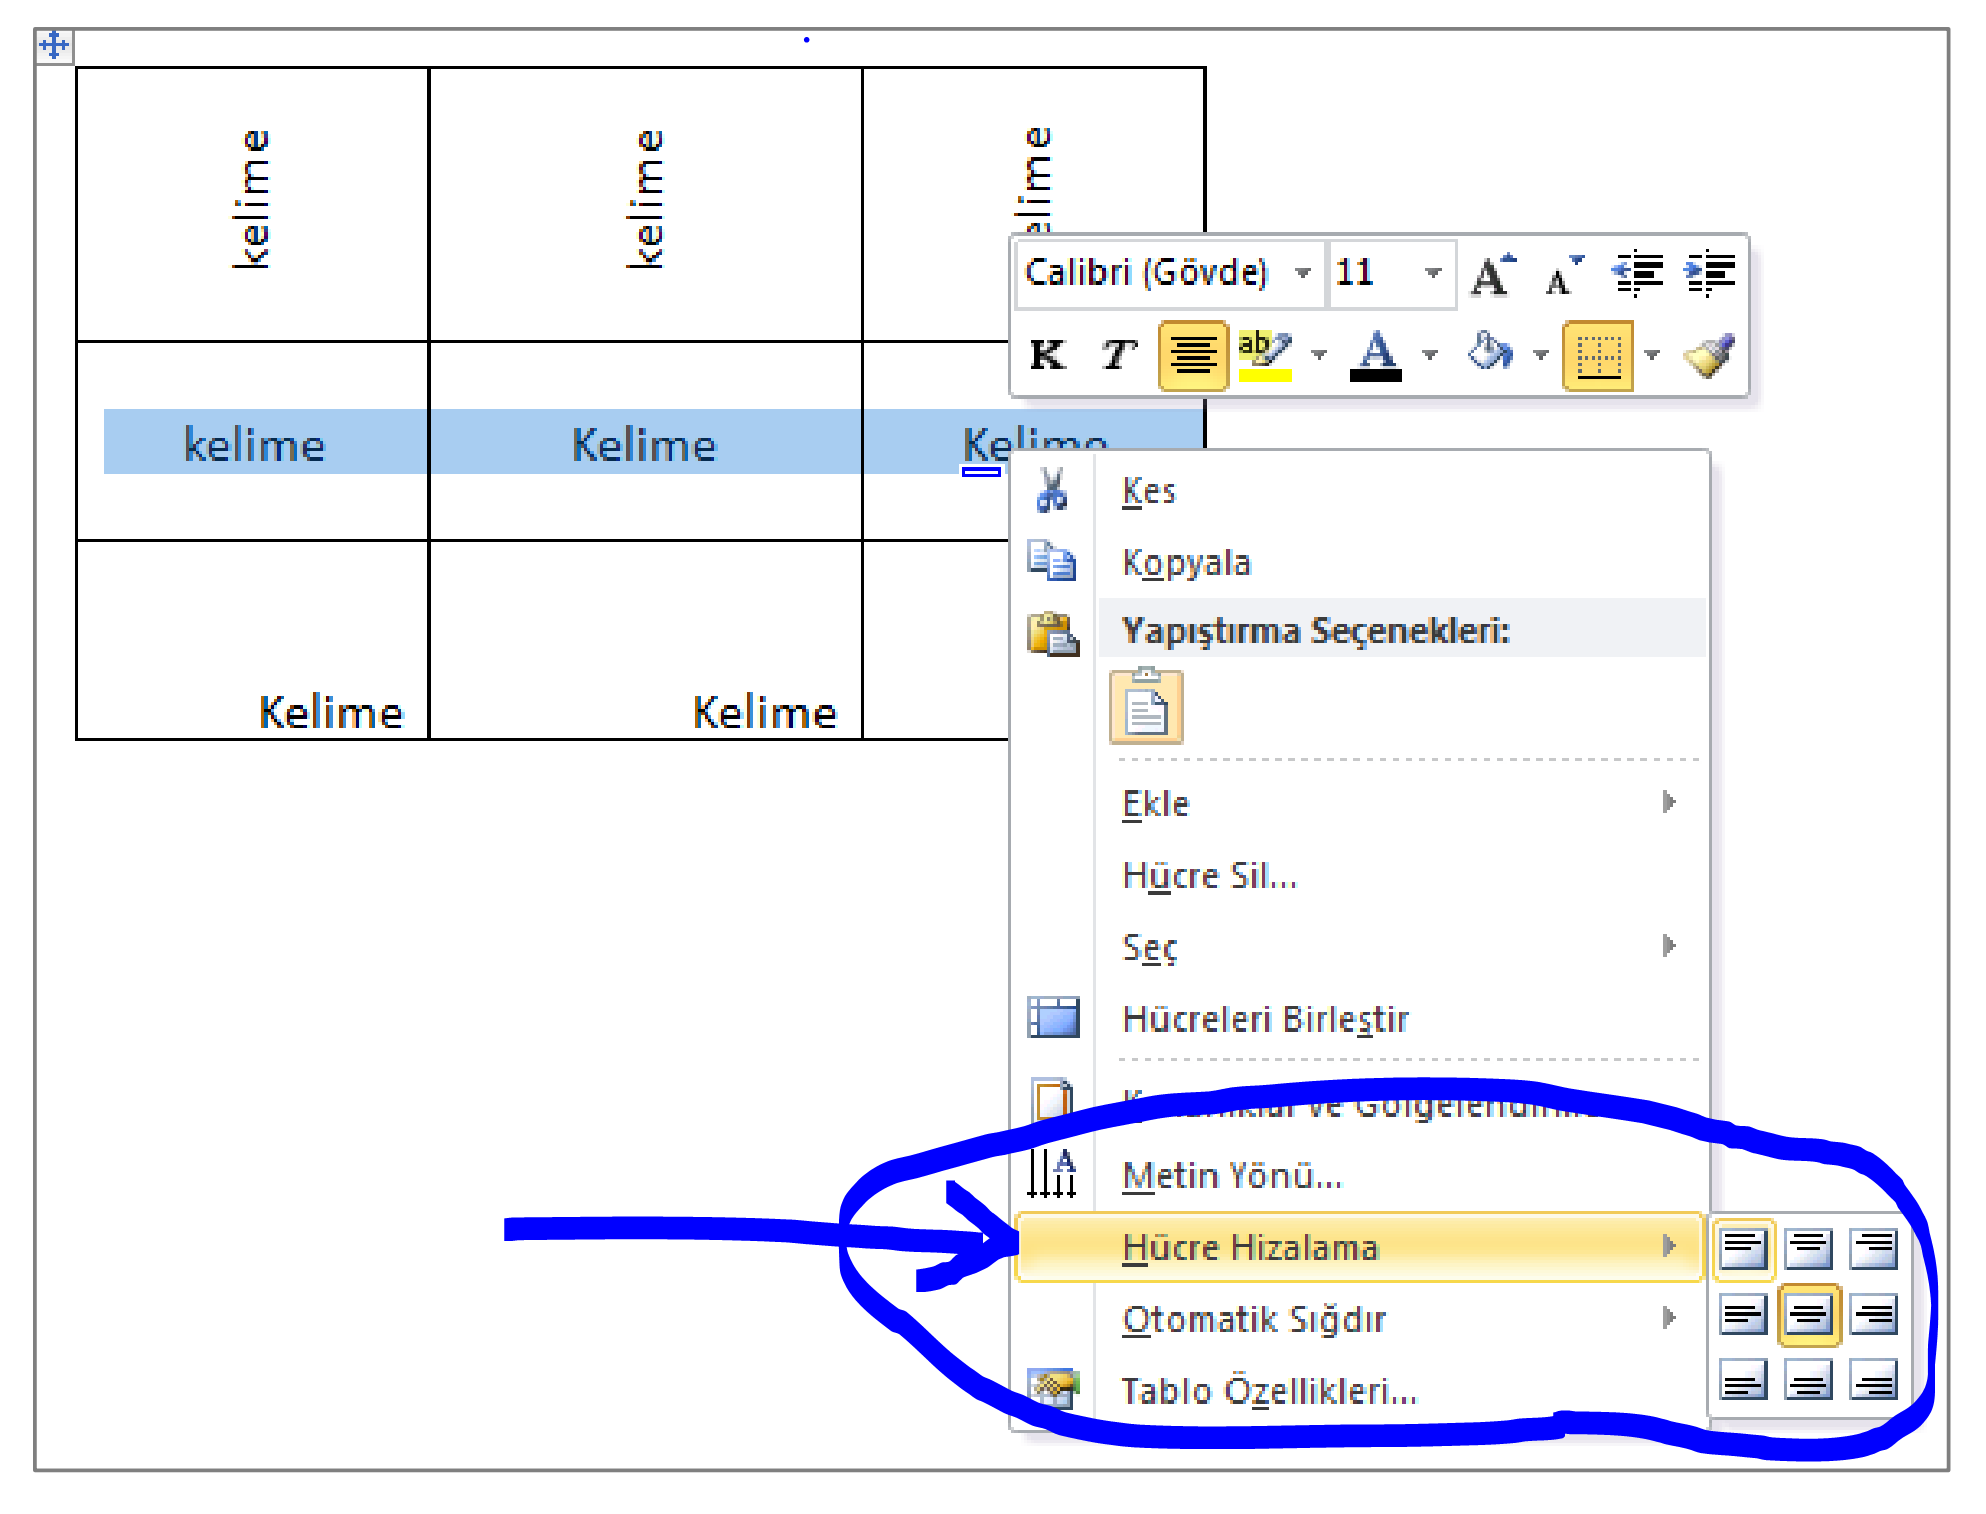Click the Decrease Indent icon
The width and height of the screenshot is (1986, 1514).
(1637, 273)
